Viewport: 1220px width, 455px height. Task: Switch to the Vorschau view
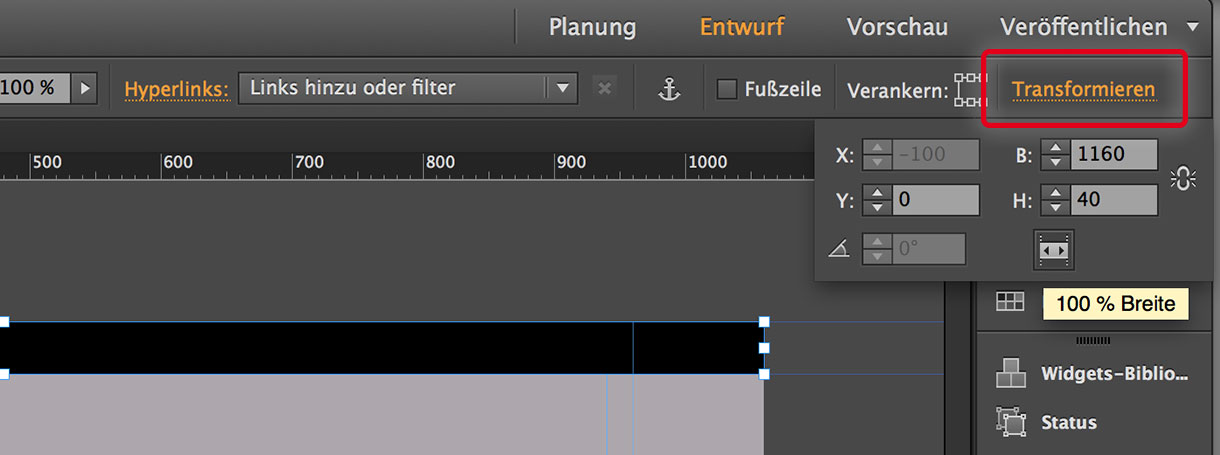coord(897,27)
